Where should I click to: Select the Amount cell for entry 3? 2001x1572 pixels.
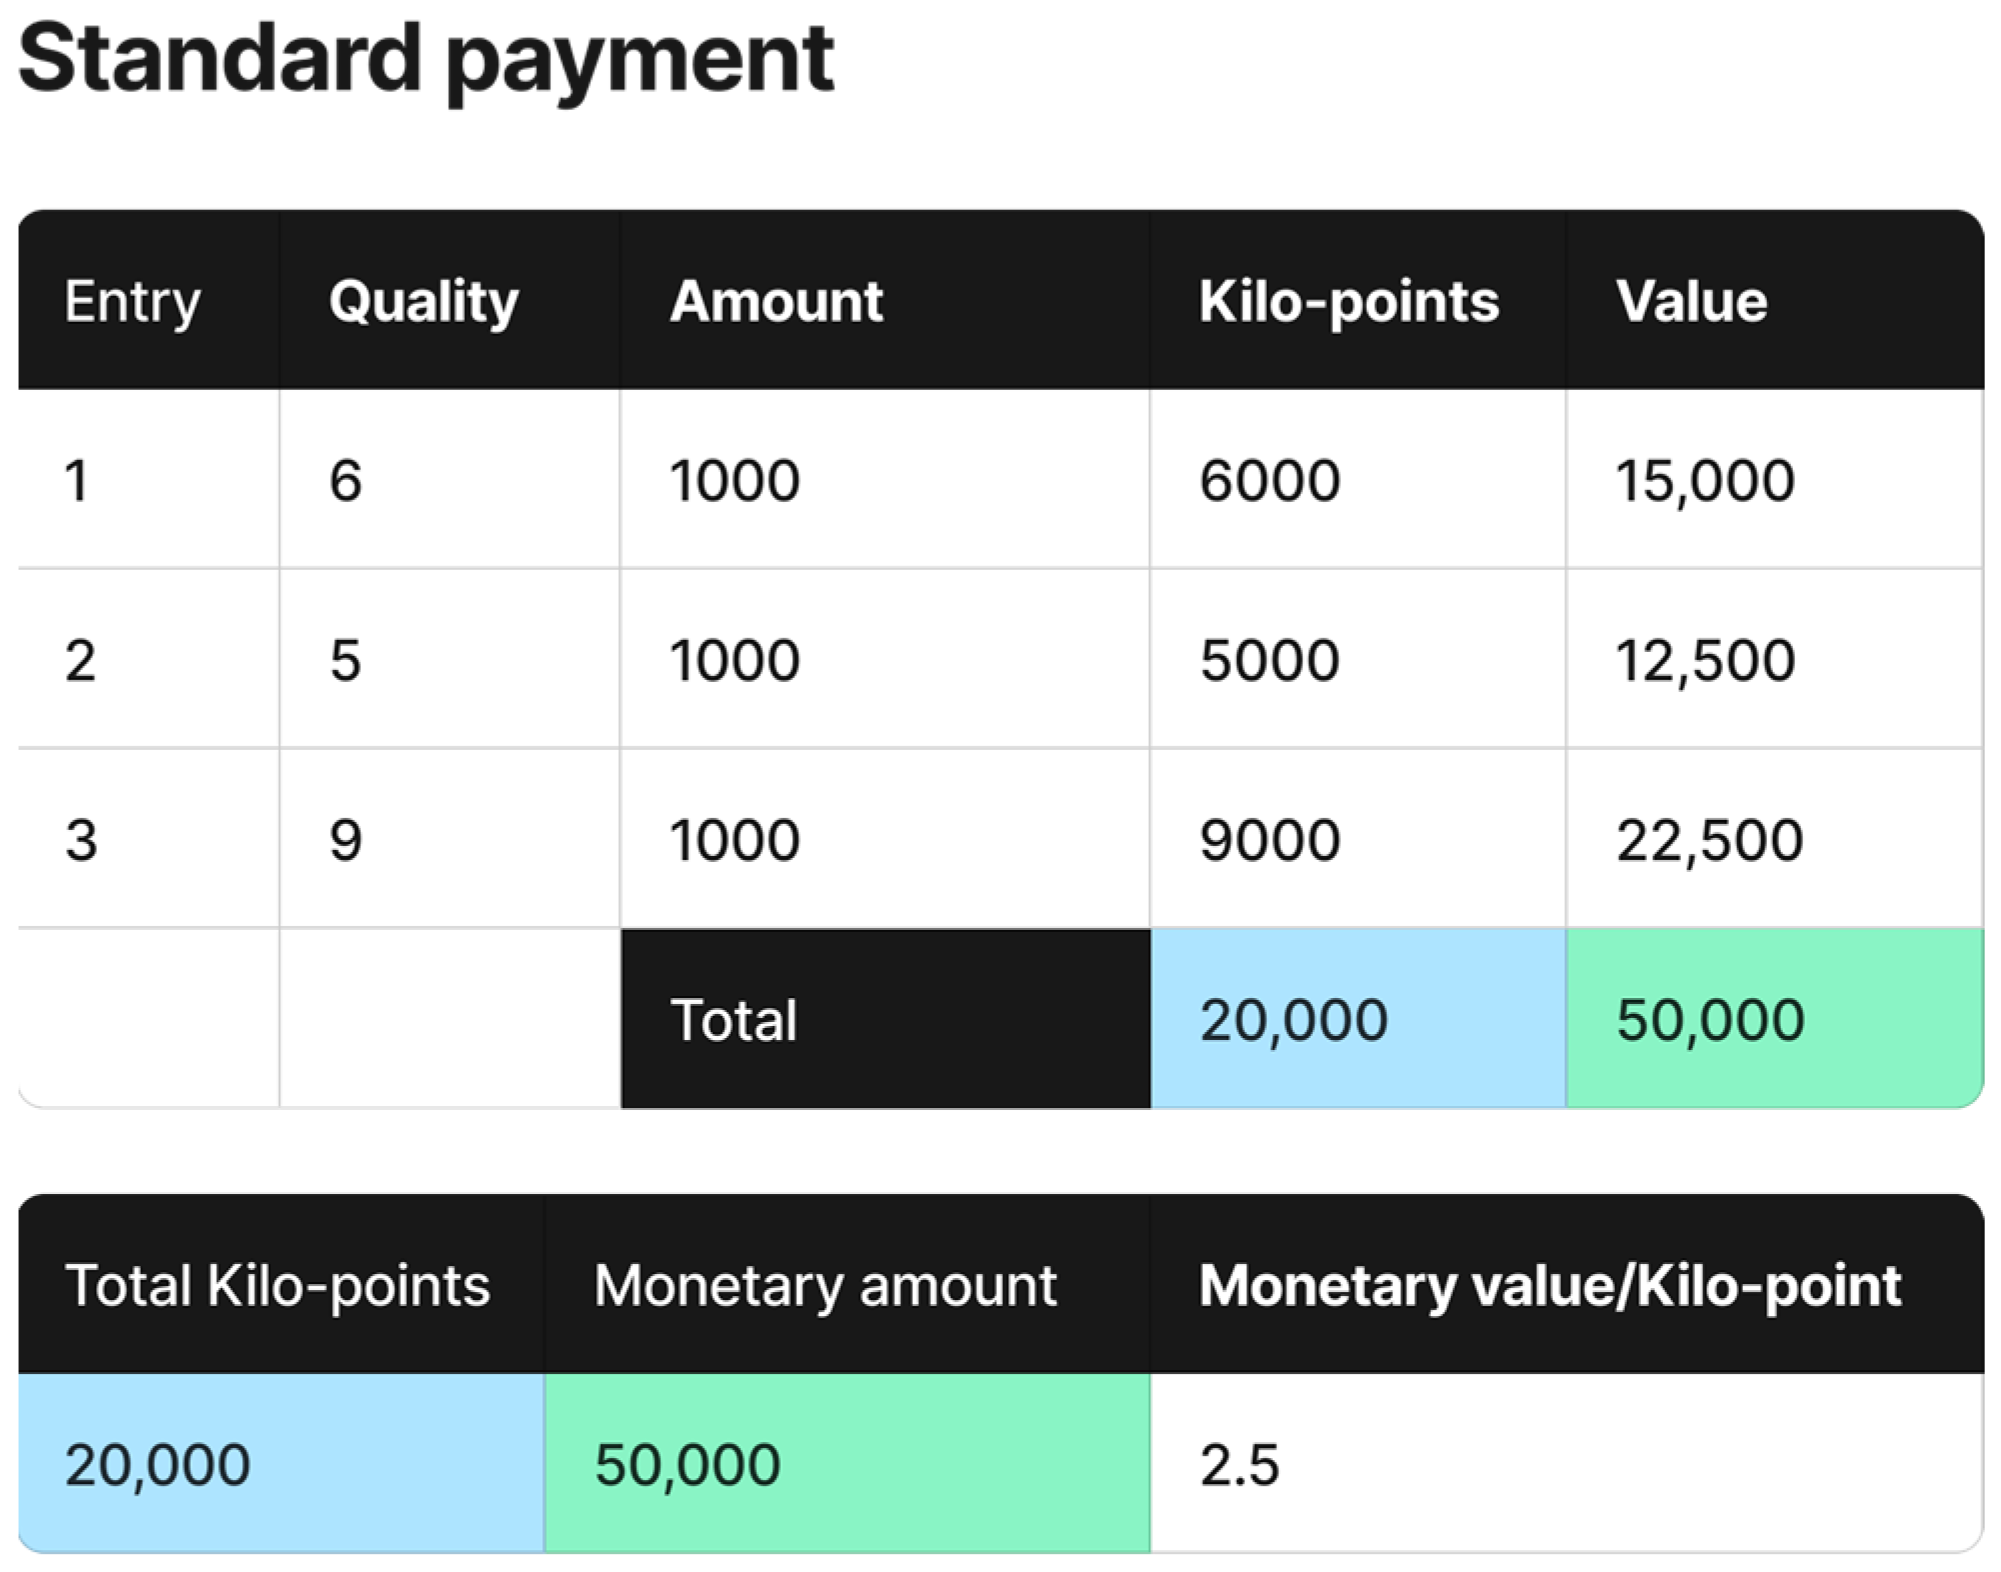click(735, 840)
